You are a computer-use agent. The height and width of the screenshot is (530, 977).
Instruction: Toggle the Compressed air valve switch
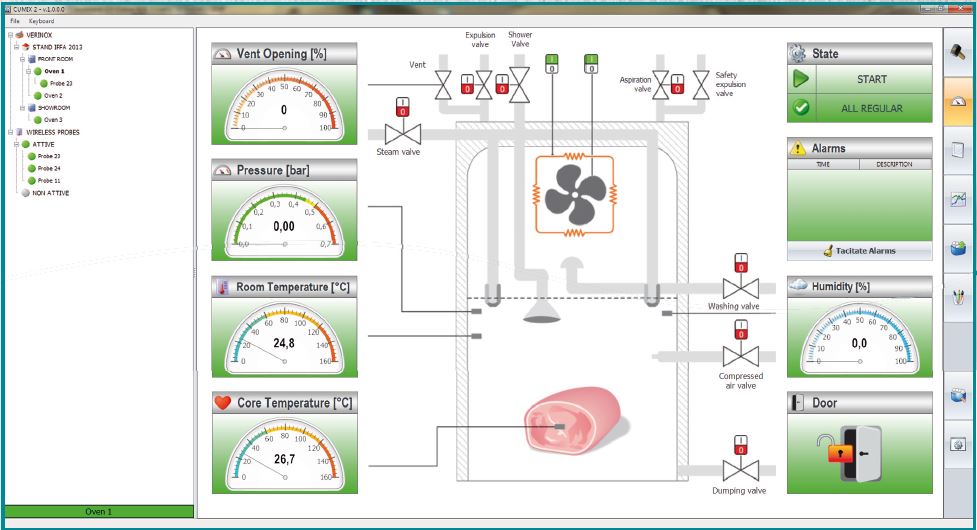click(x=741, y=330)
